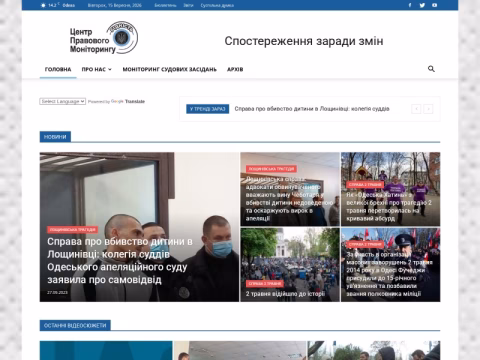Show previous trending headline arrow
The height and width of the screenshot is (360, 480).
(x=416, y=109)
